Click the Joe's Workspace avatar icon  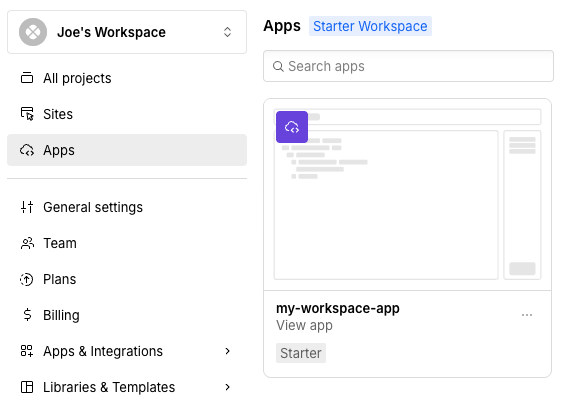click(33, 32)
